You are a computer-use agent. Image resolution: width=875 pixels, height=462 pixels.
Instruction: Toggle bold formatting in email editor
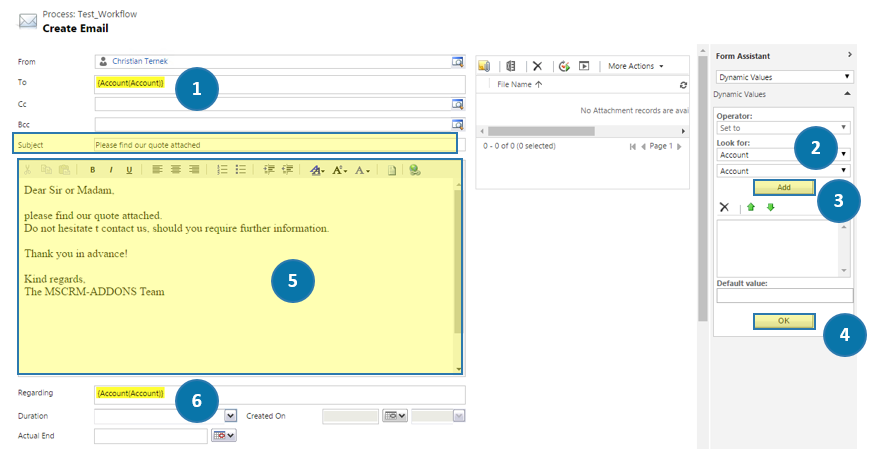[x=92, y=170]
